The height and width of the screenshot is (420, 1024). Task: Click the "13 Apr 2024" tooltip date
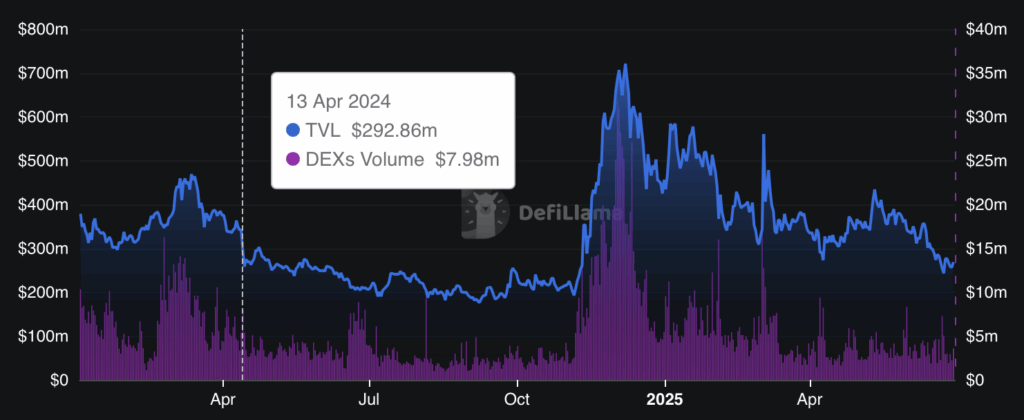pyautogui.click(x=338, y=101)
